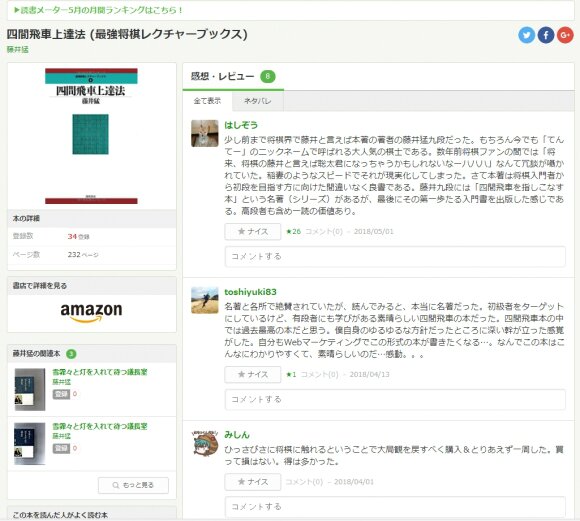
Task: Share the book on Google Plus
Action: click(x=565, y=35)
